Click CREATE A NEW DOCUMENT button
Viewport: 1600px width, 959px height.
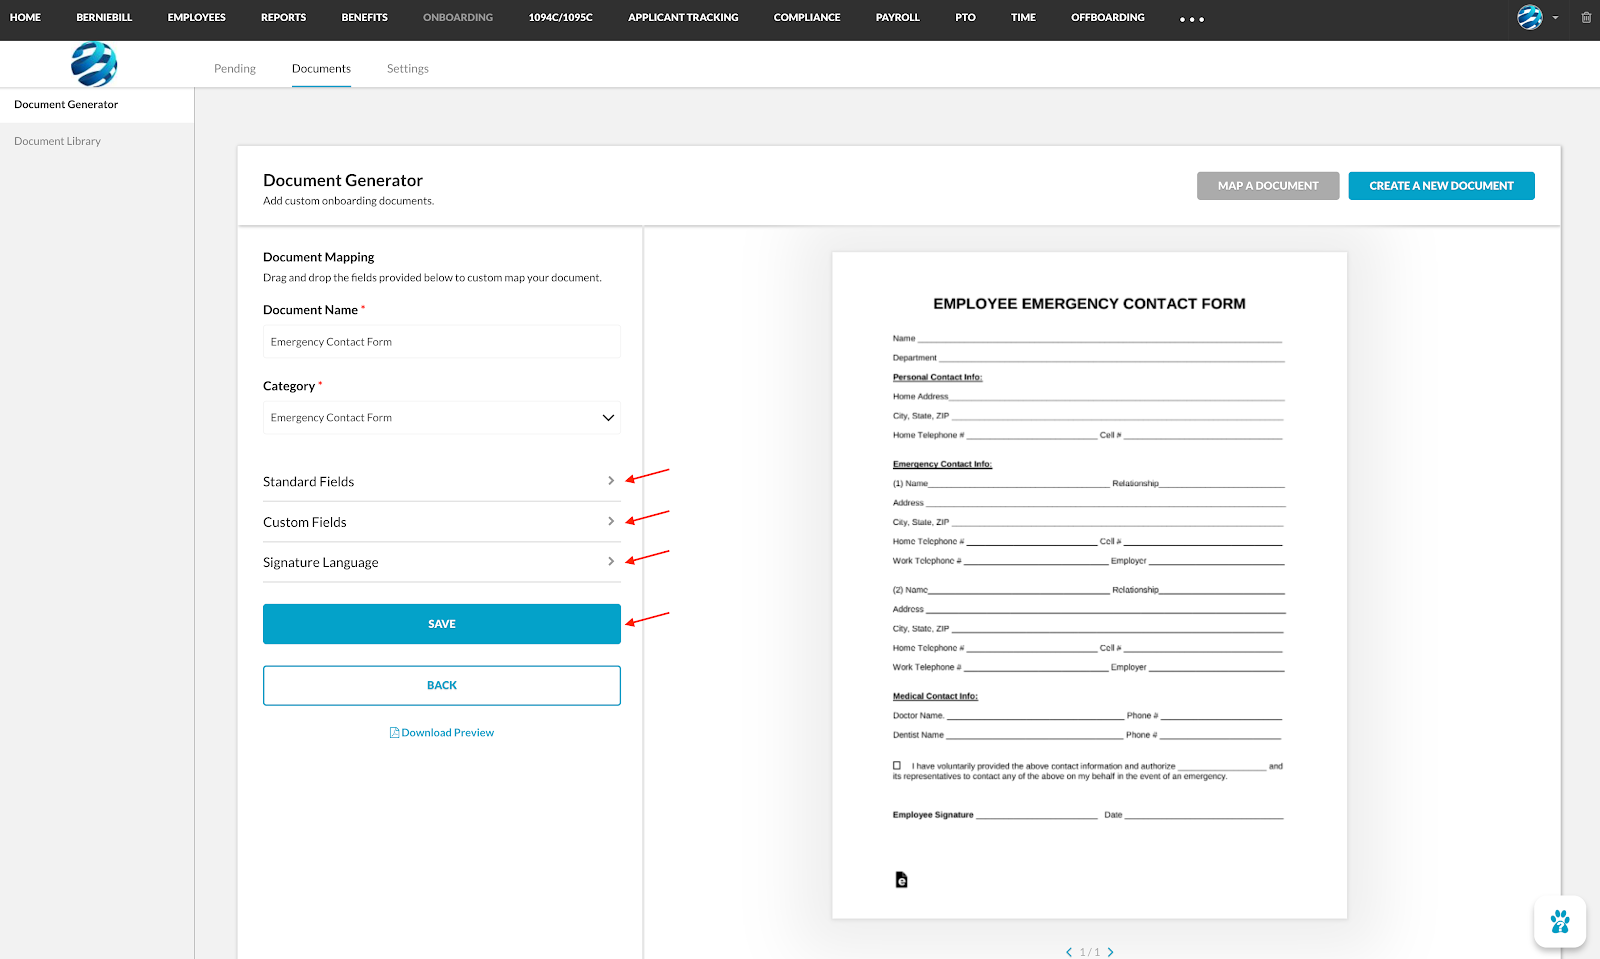1441,186
